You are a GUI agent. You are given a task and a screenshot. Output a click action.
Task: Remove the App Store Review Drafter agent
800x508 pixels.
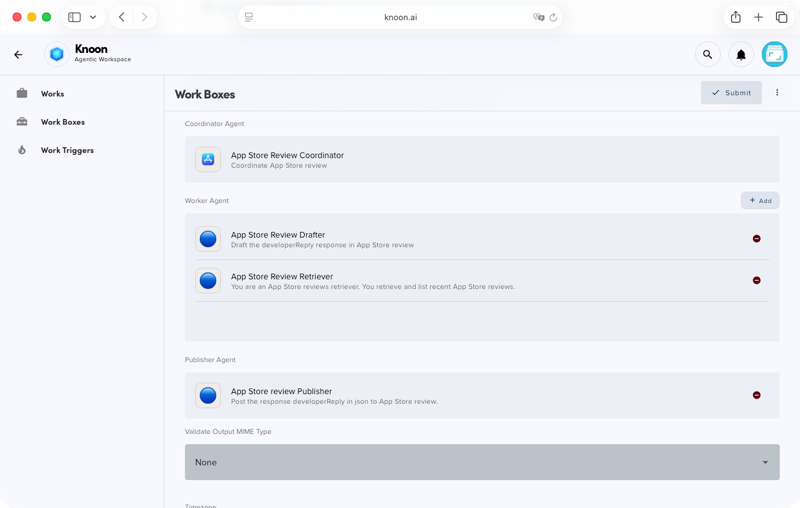(756, 239)
